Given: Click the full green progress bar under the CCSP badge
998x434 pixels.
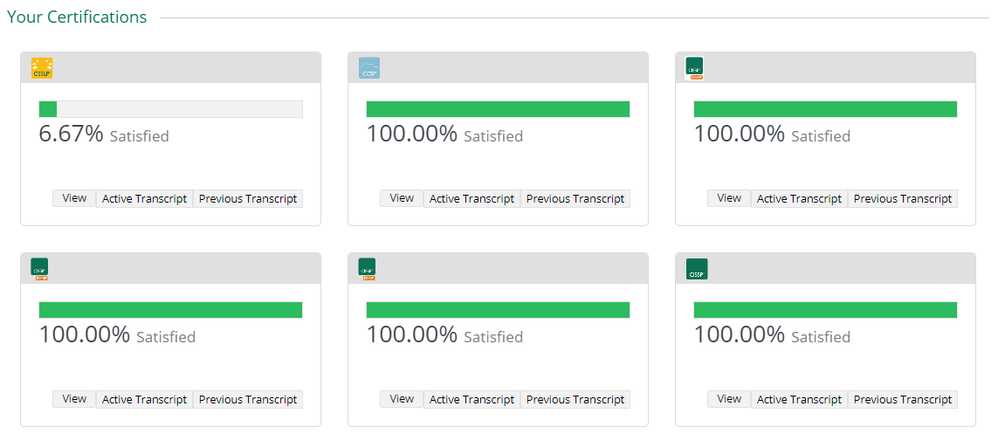Looking at the screenshot, I should (x=498, y=109).
